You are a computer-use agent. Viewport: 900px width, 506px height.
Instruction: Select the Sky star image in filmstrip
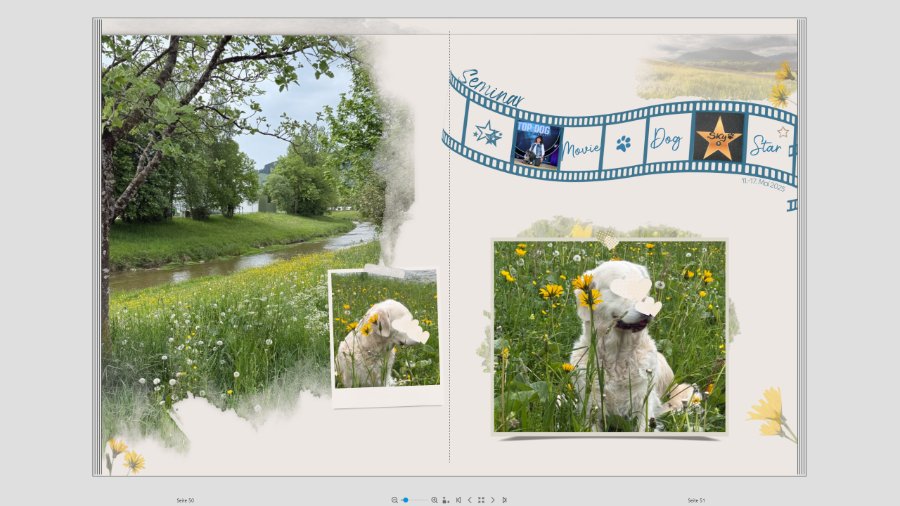click(x=718, y=137)
